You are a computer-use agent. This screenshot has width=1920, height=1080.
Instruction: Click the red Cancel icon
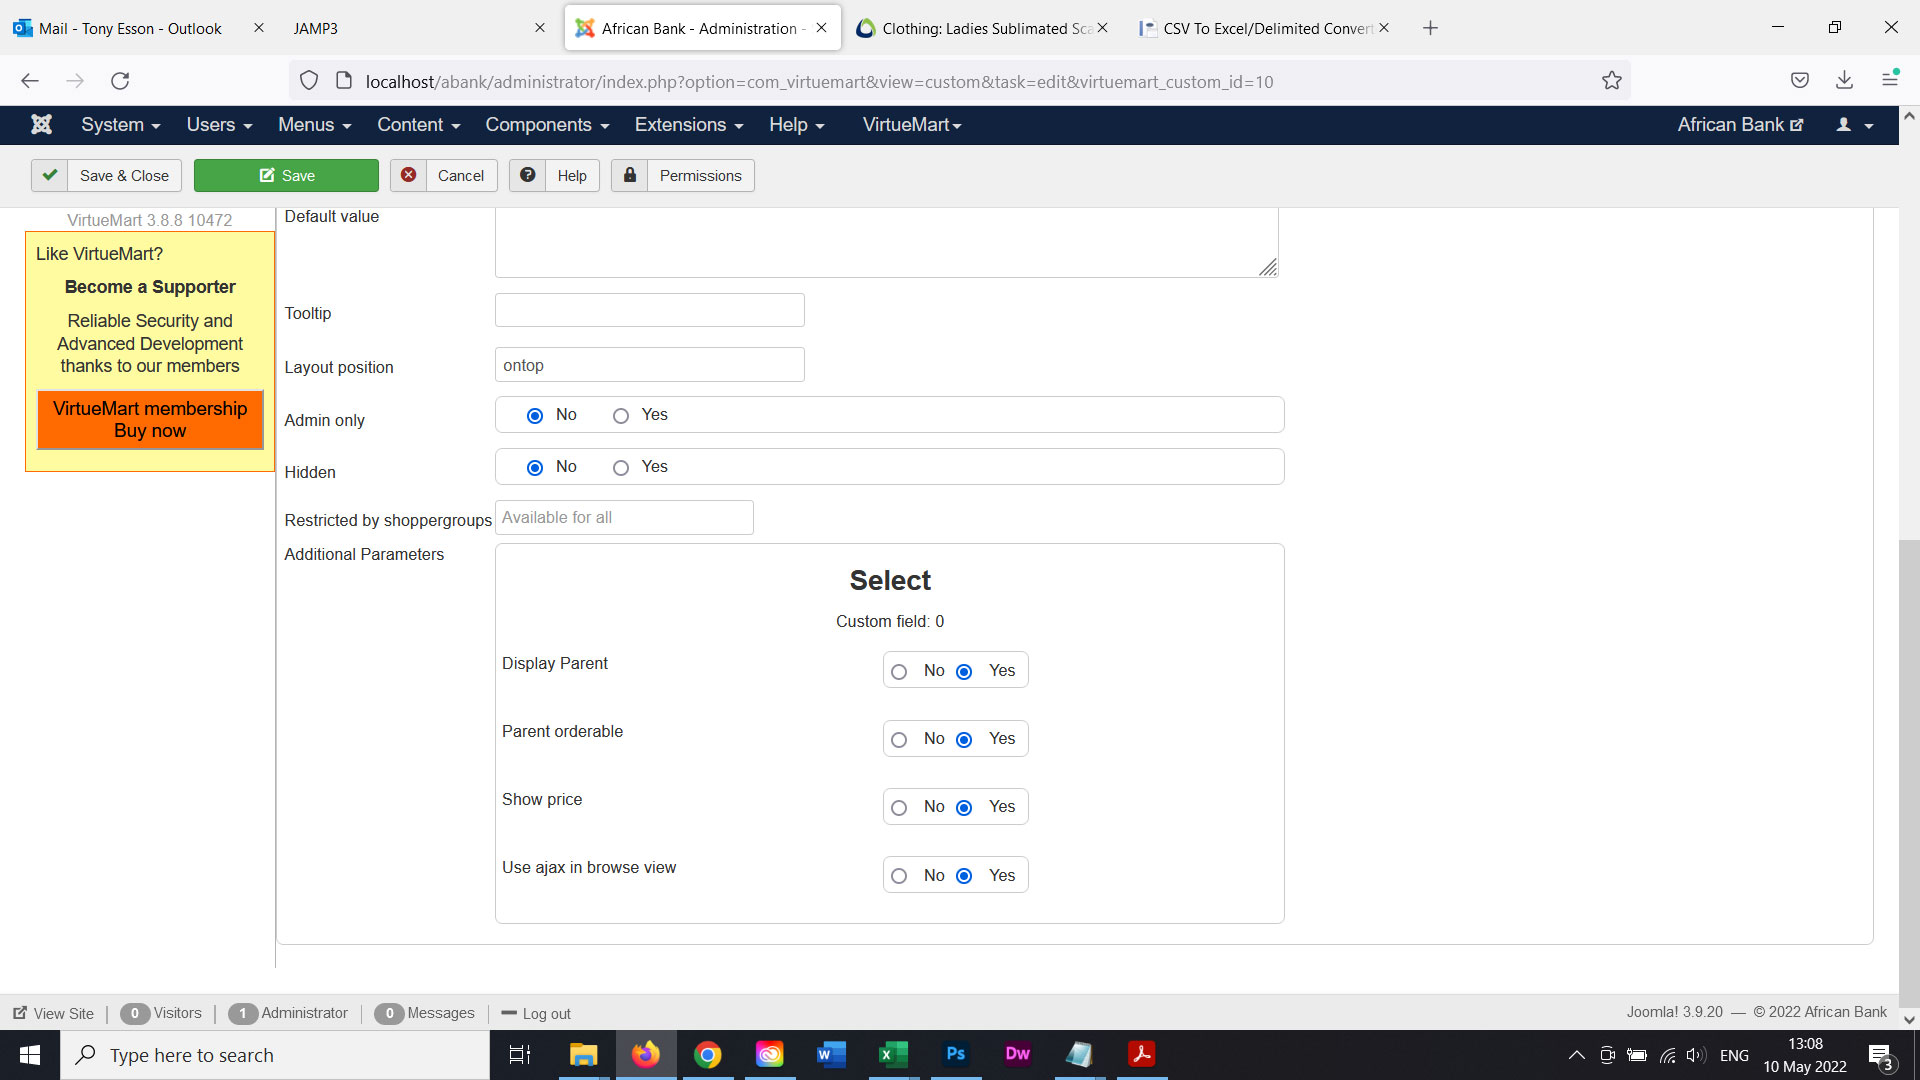point(408,175)
